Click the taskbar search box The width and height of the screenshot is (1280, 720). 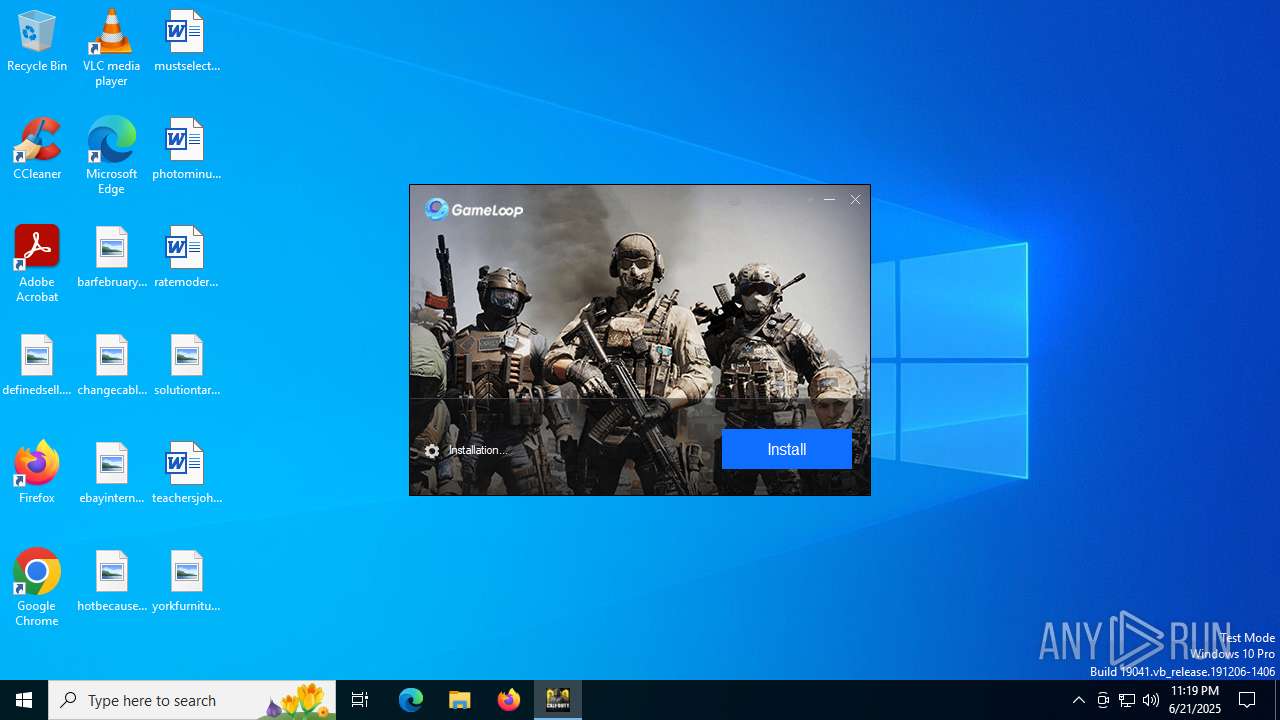point(192,700)
